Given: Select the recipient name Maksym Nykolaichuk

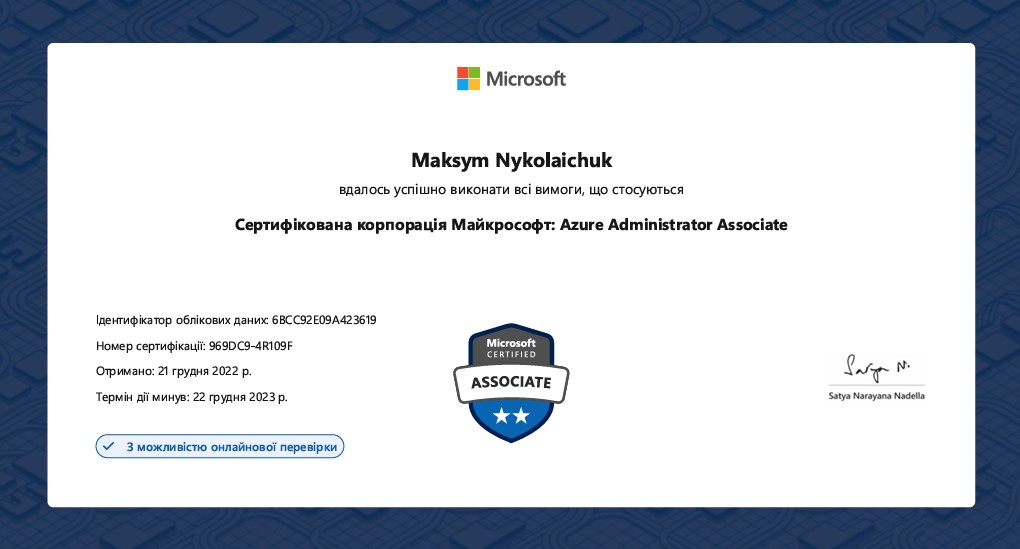Looking at the screenshot, I should click(x=511, y=160).
